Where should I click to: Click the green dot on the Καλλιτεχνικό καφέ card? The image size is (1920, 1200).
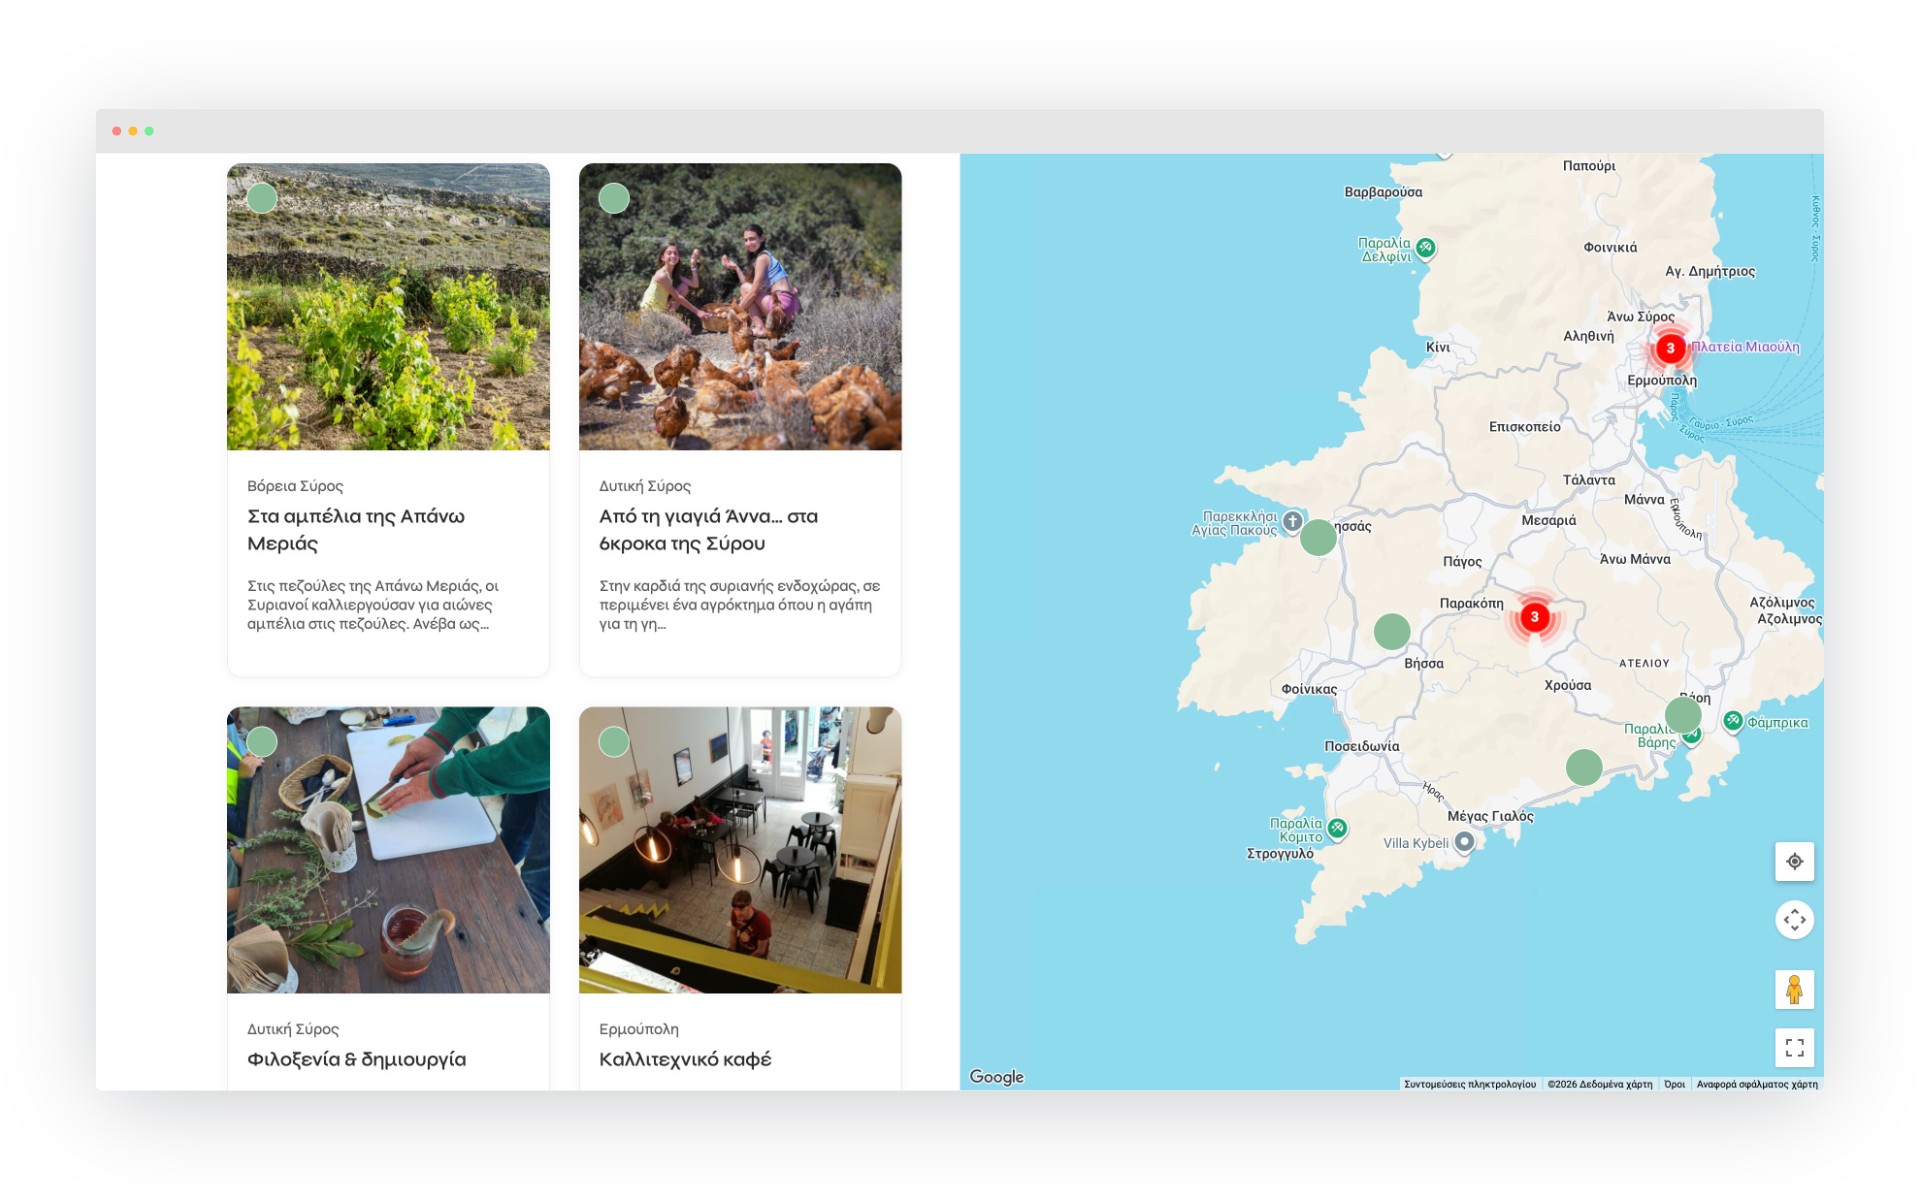coord(614,742)
